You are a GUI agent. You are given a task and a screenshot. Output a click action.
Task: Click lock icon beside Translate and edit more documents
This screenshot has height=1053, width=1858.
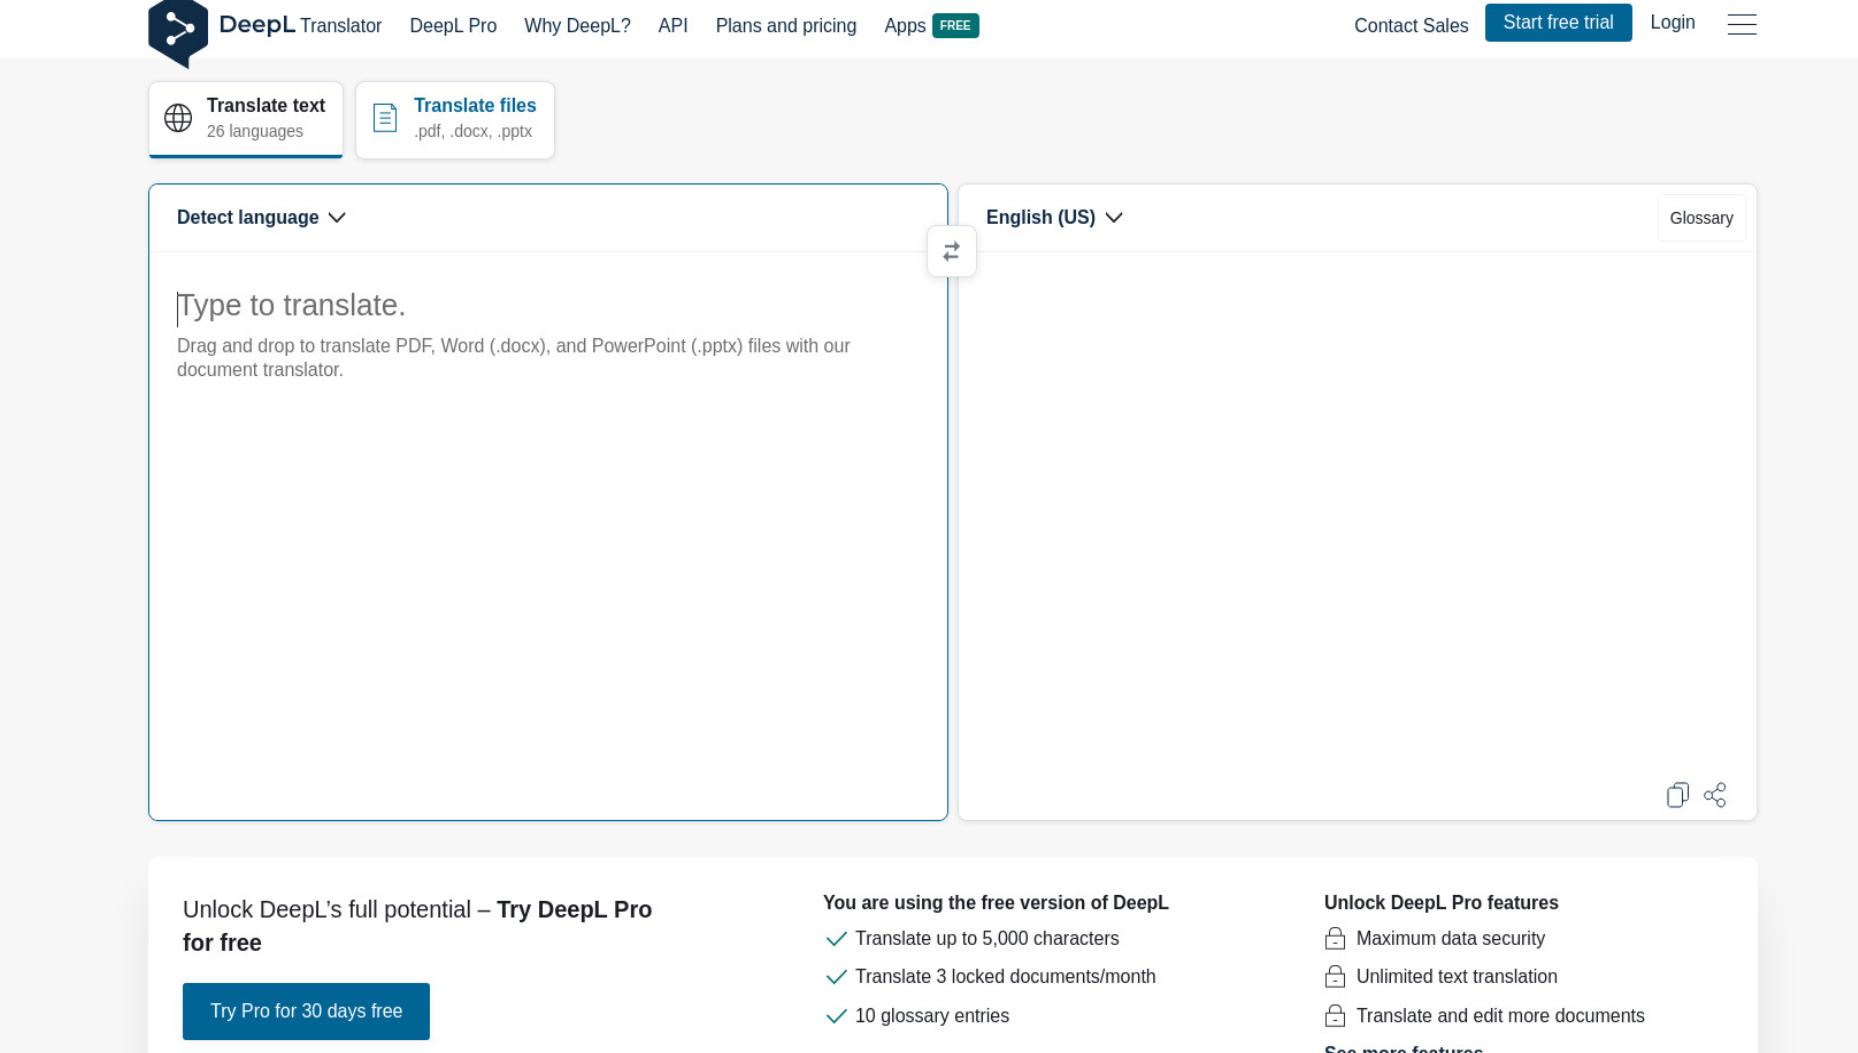(1335, 1016)
